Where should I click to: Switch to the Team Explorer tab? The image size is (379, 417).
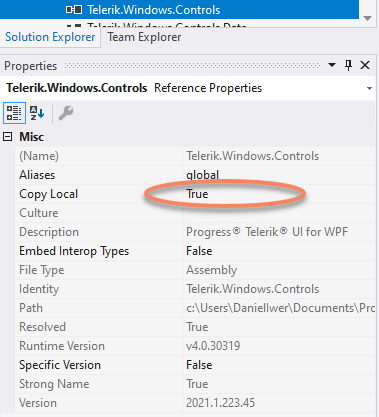tap(144, 37)
